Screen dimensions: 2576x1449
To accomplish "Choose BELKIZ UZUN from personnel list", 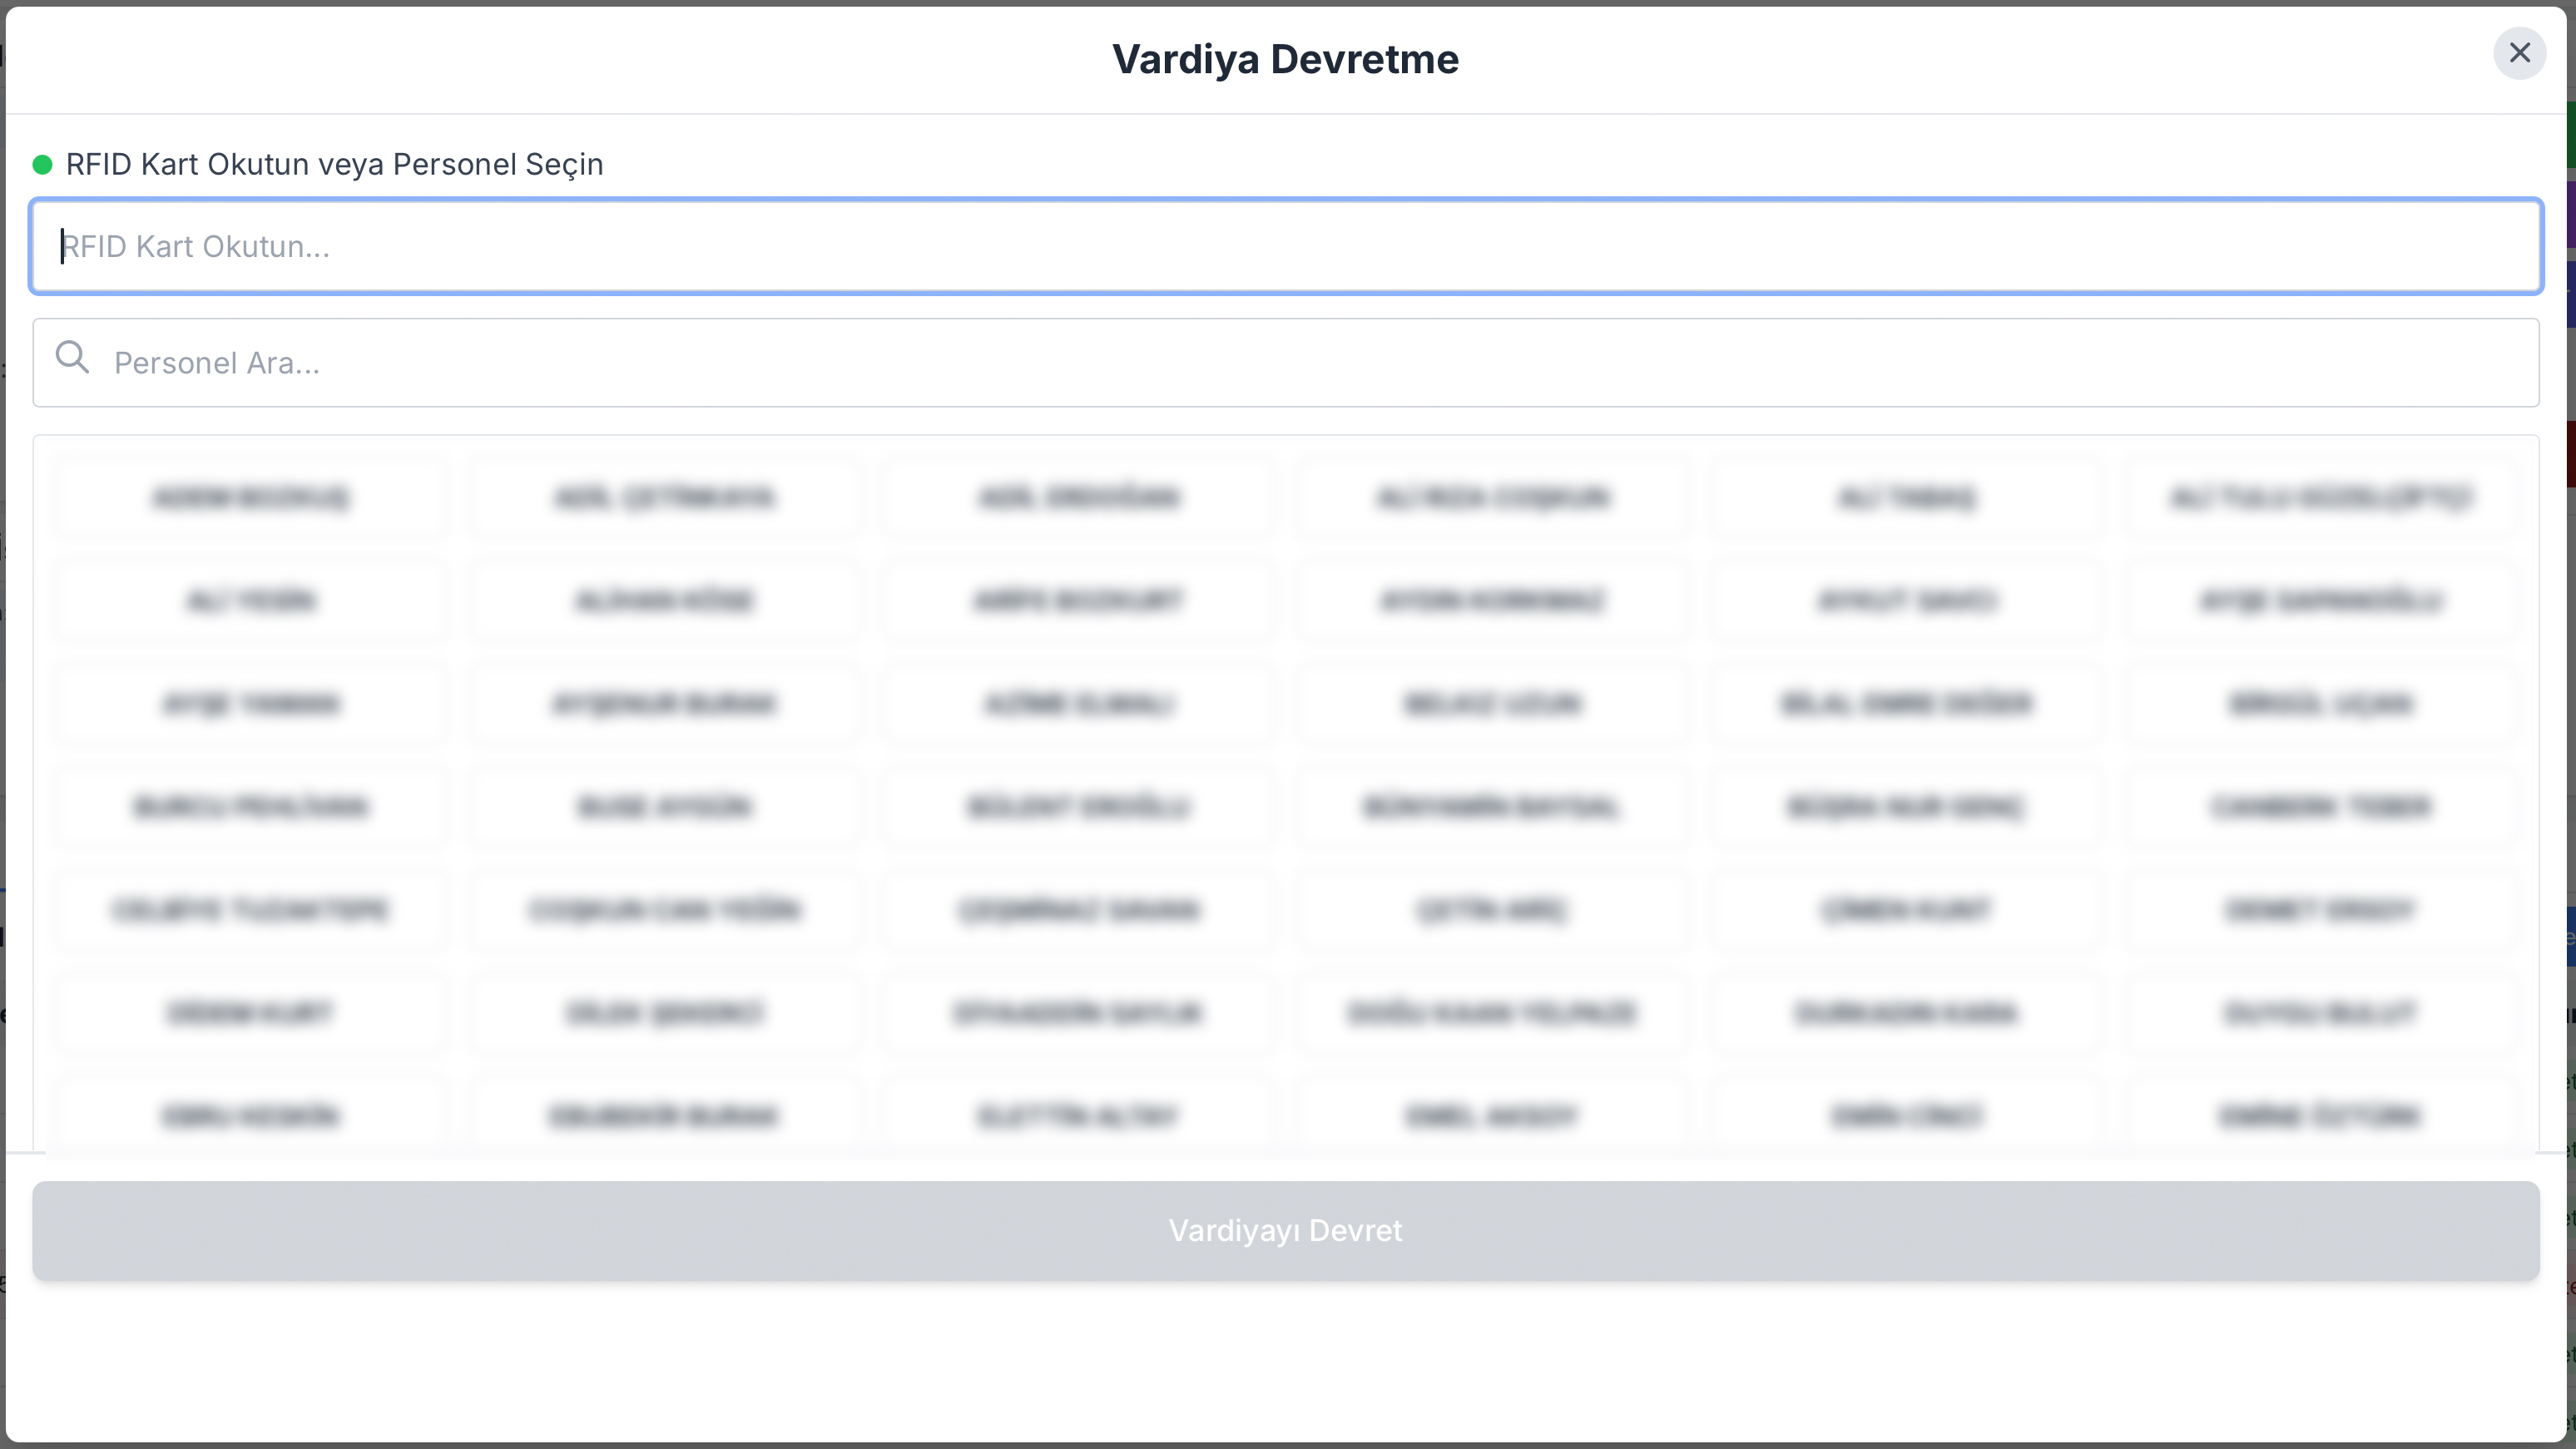I will 1492,704.
